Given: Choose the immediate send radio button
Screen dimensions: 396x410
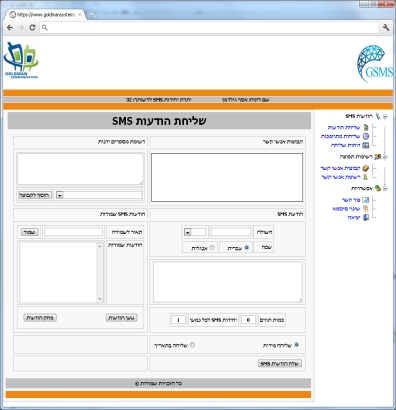Looking at the screenshot, I should click(x=296, y=345).
